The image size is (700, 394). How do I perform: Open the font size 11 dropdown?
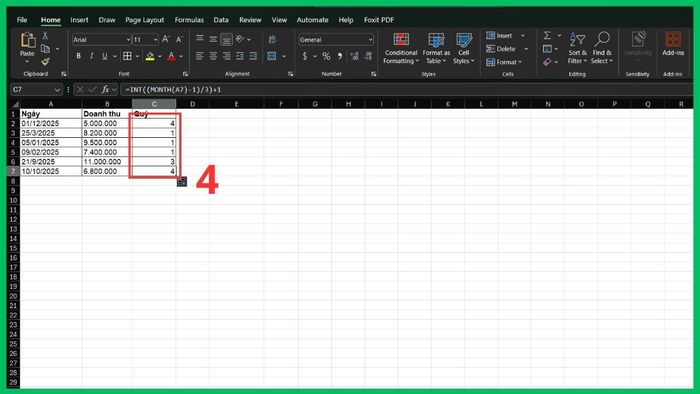[x=155, y=40]
